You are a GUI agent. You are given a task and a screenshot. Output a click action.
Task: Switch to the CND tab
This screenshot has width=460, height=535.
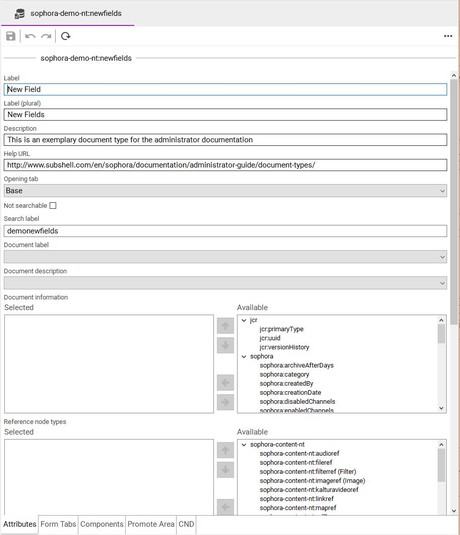tap(186, 524)
